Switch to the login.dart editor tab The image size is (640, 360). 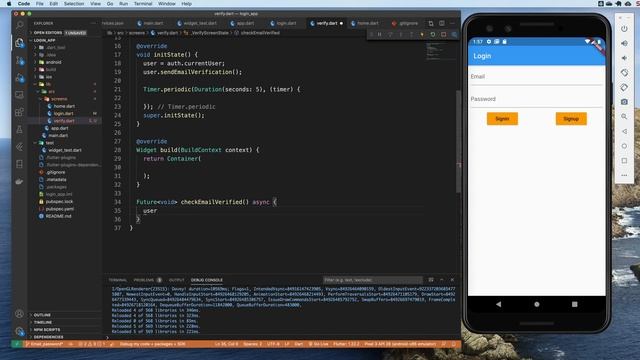286,23
